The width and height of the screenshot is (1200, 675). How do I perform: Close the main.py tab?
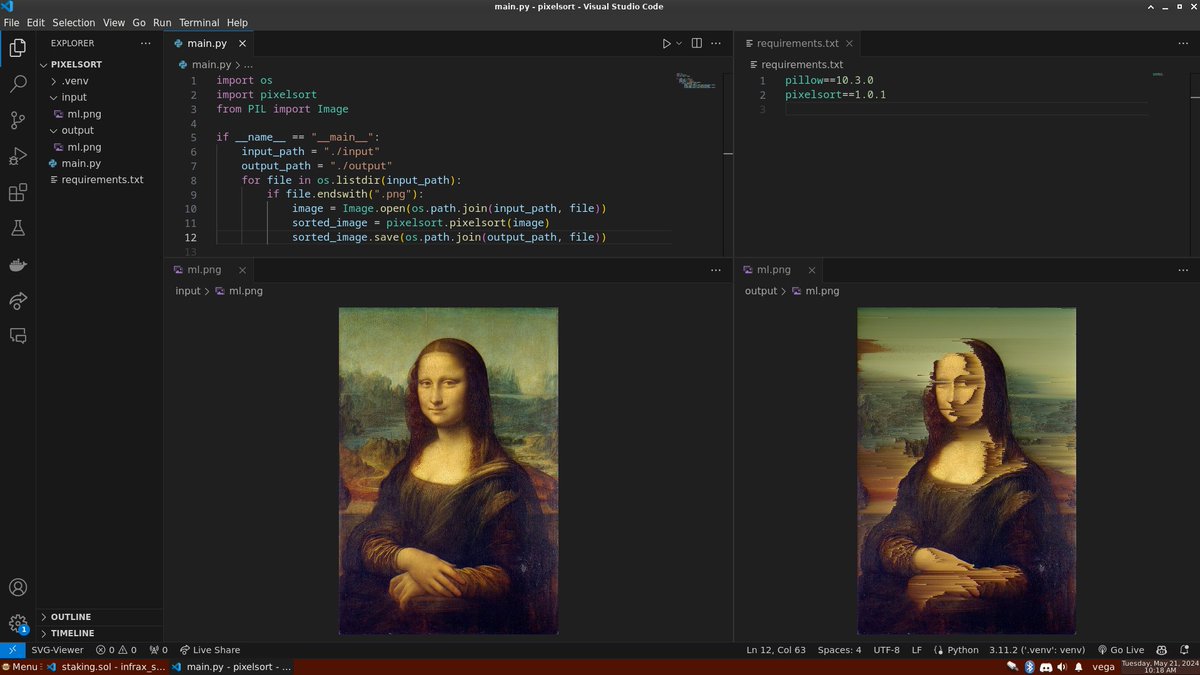click(242, 44)
